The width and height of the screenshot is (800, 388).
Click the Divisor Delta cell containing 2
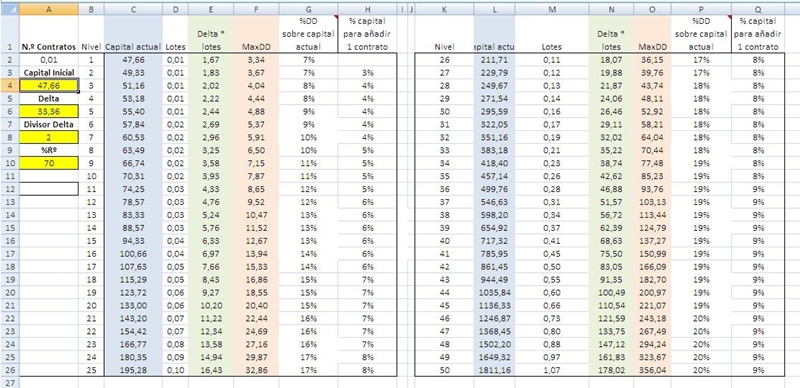tap(49, 137)
